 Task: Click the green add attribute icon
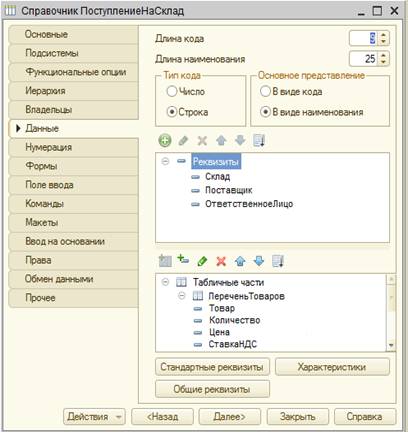[x=165, y=140]
